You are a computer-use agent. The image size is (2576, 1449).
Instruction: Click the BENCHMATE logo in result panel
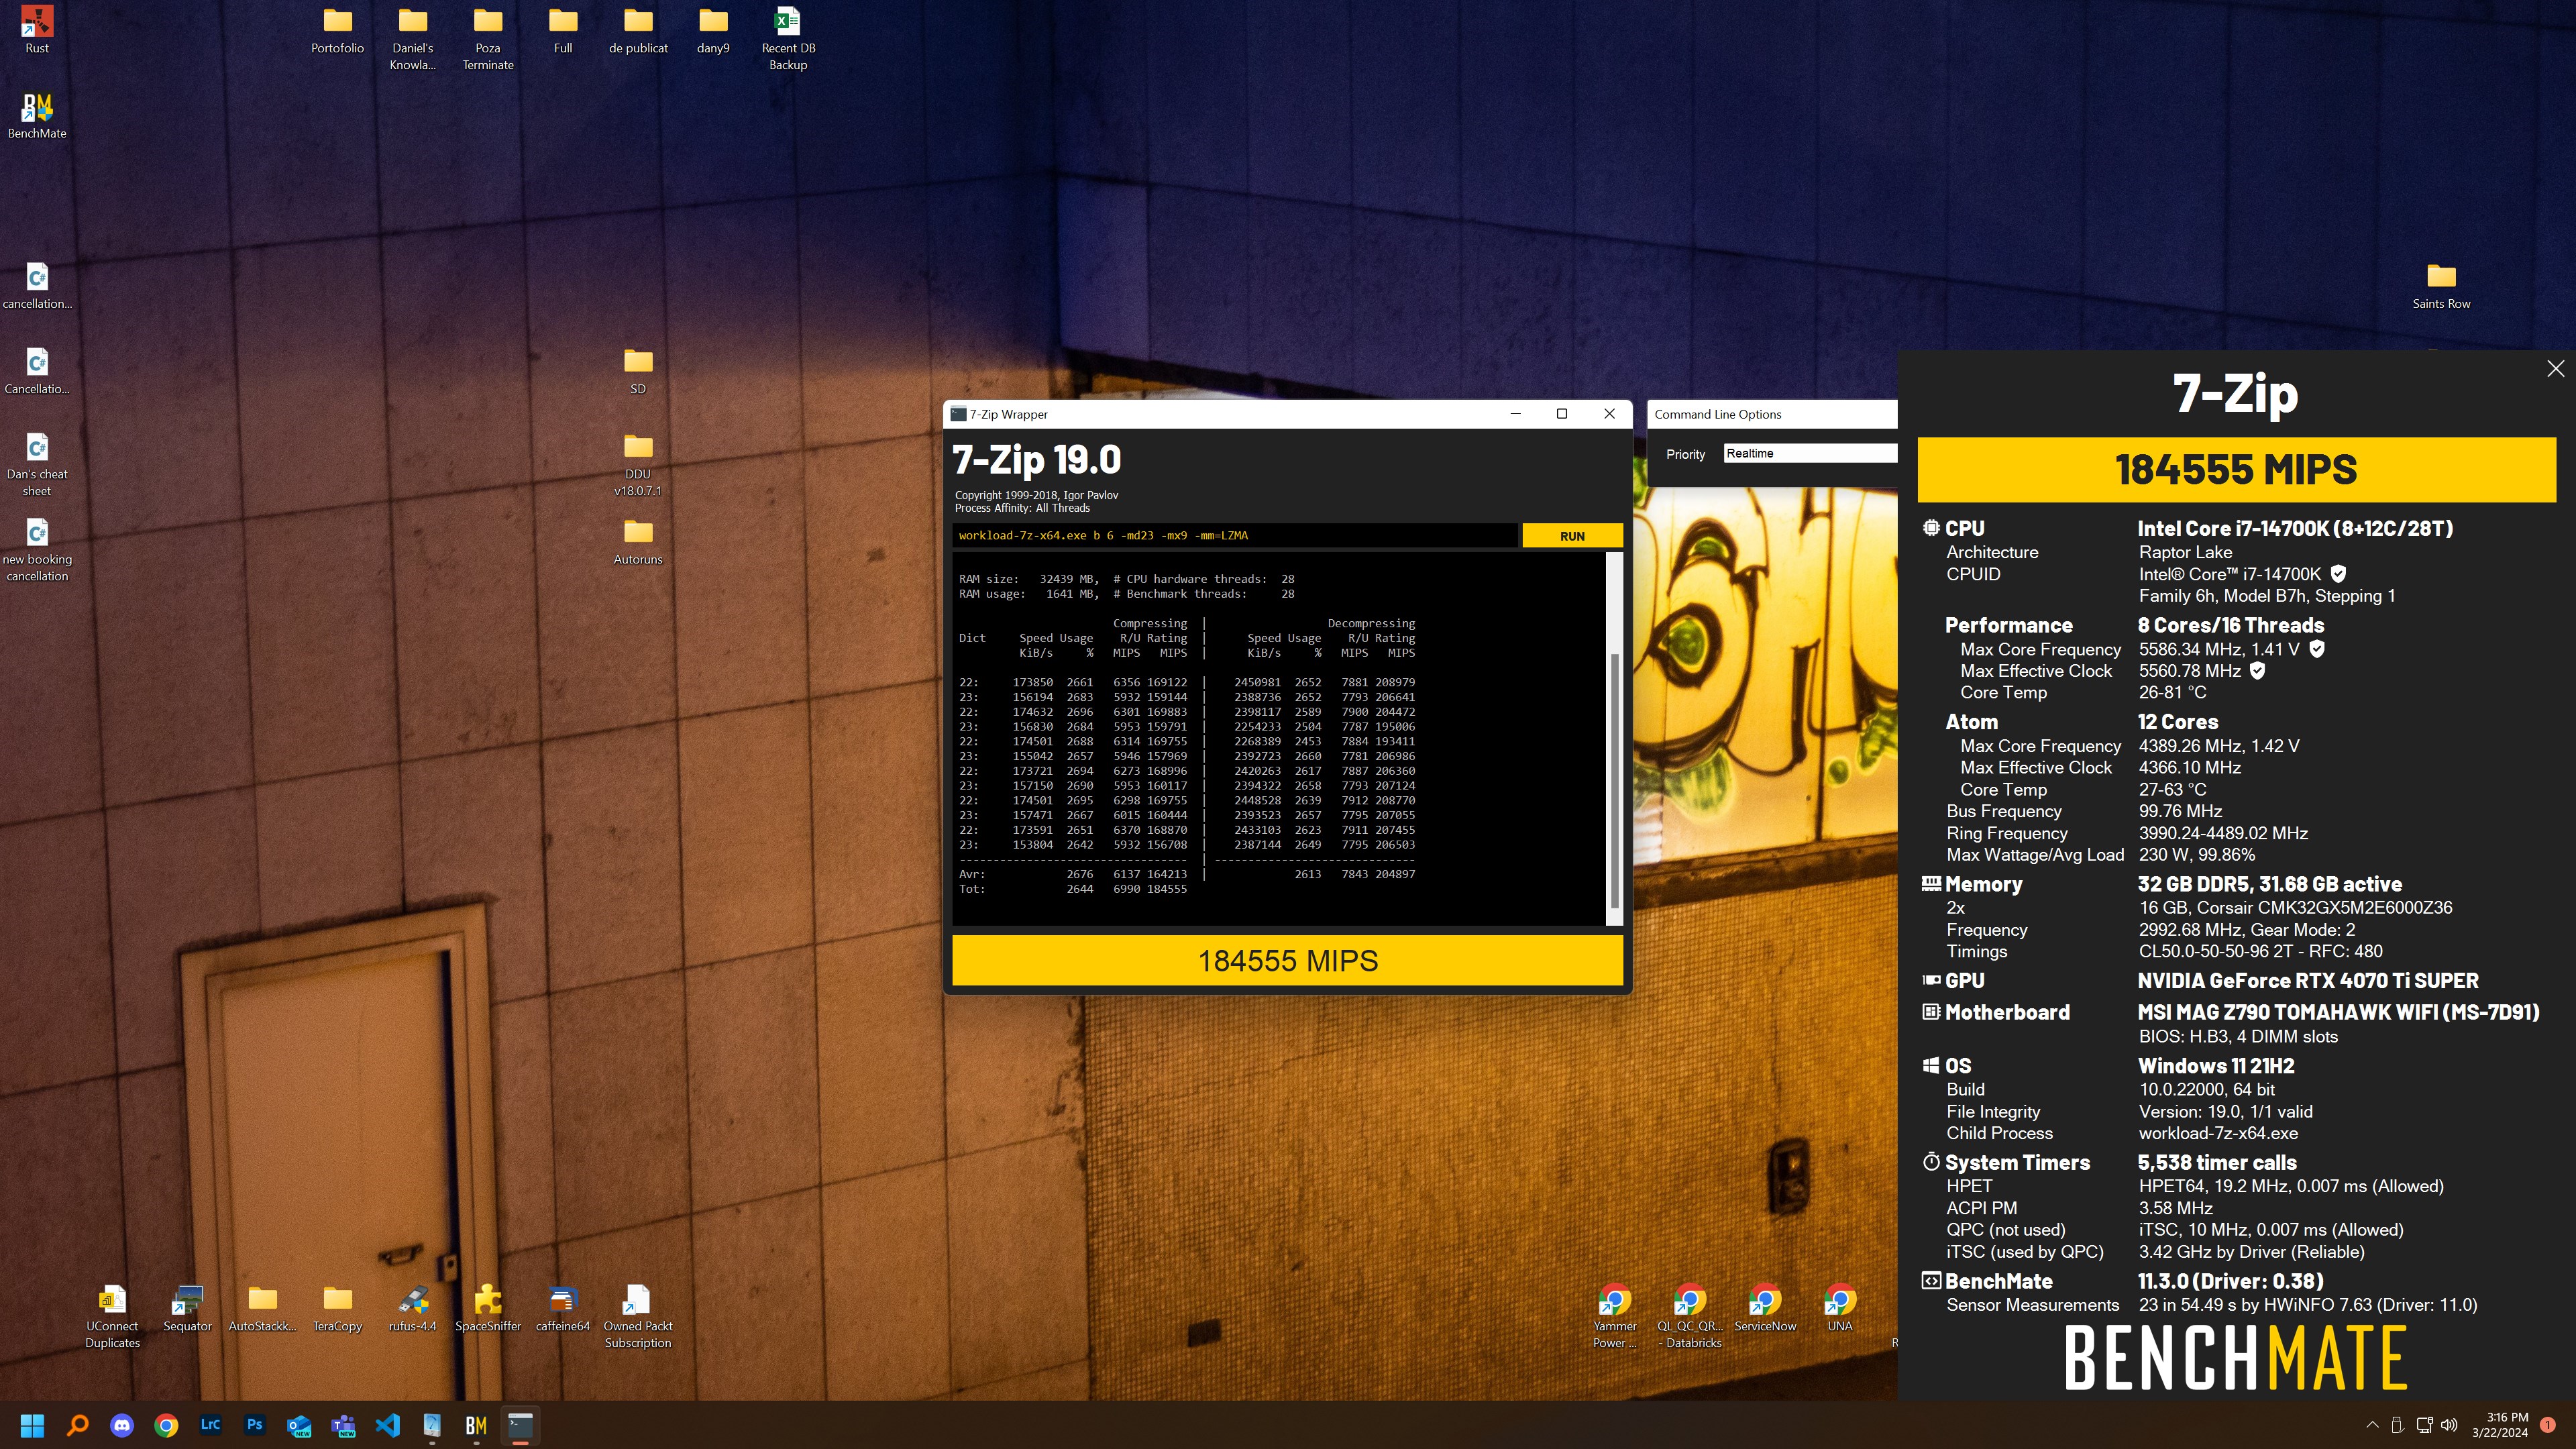tap(2236, 1357)
